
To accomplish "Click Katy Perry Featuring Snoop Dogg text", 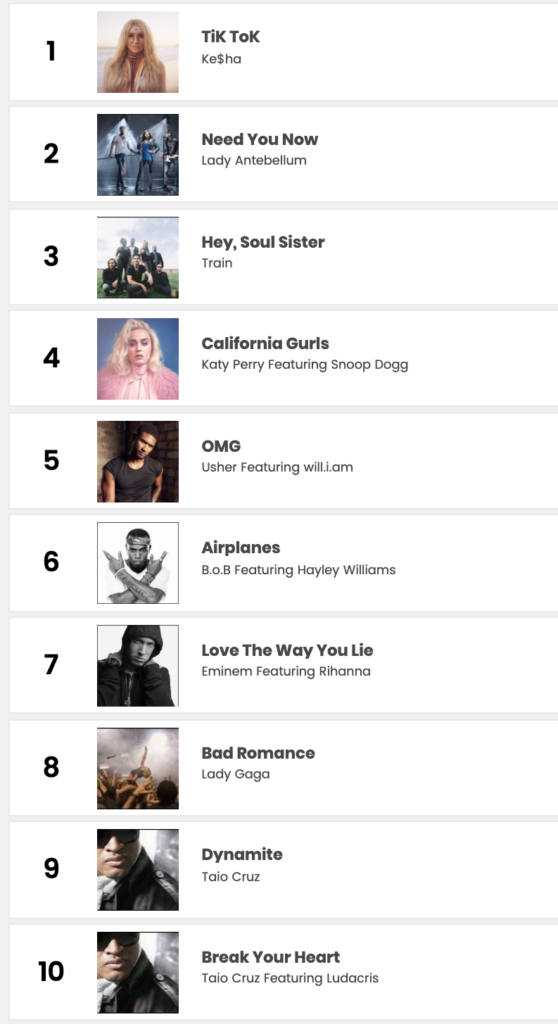I will (304, 364).
